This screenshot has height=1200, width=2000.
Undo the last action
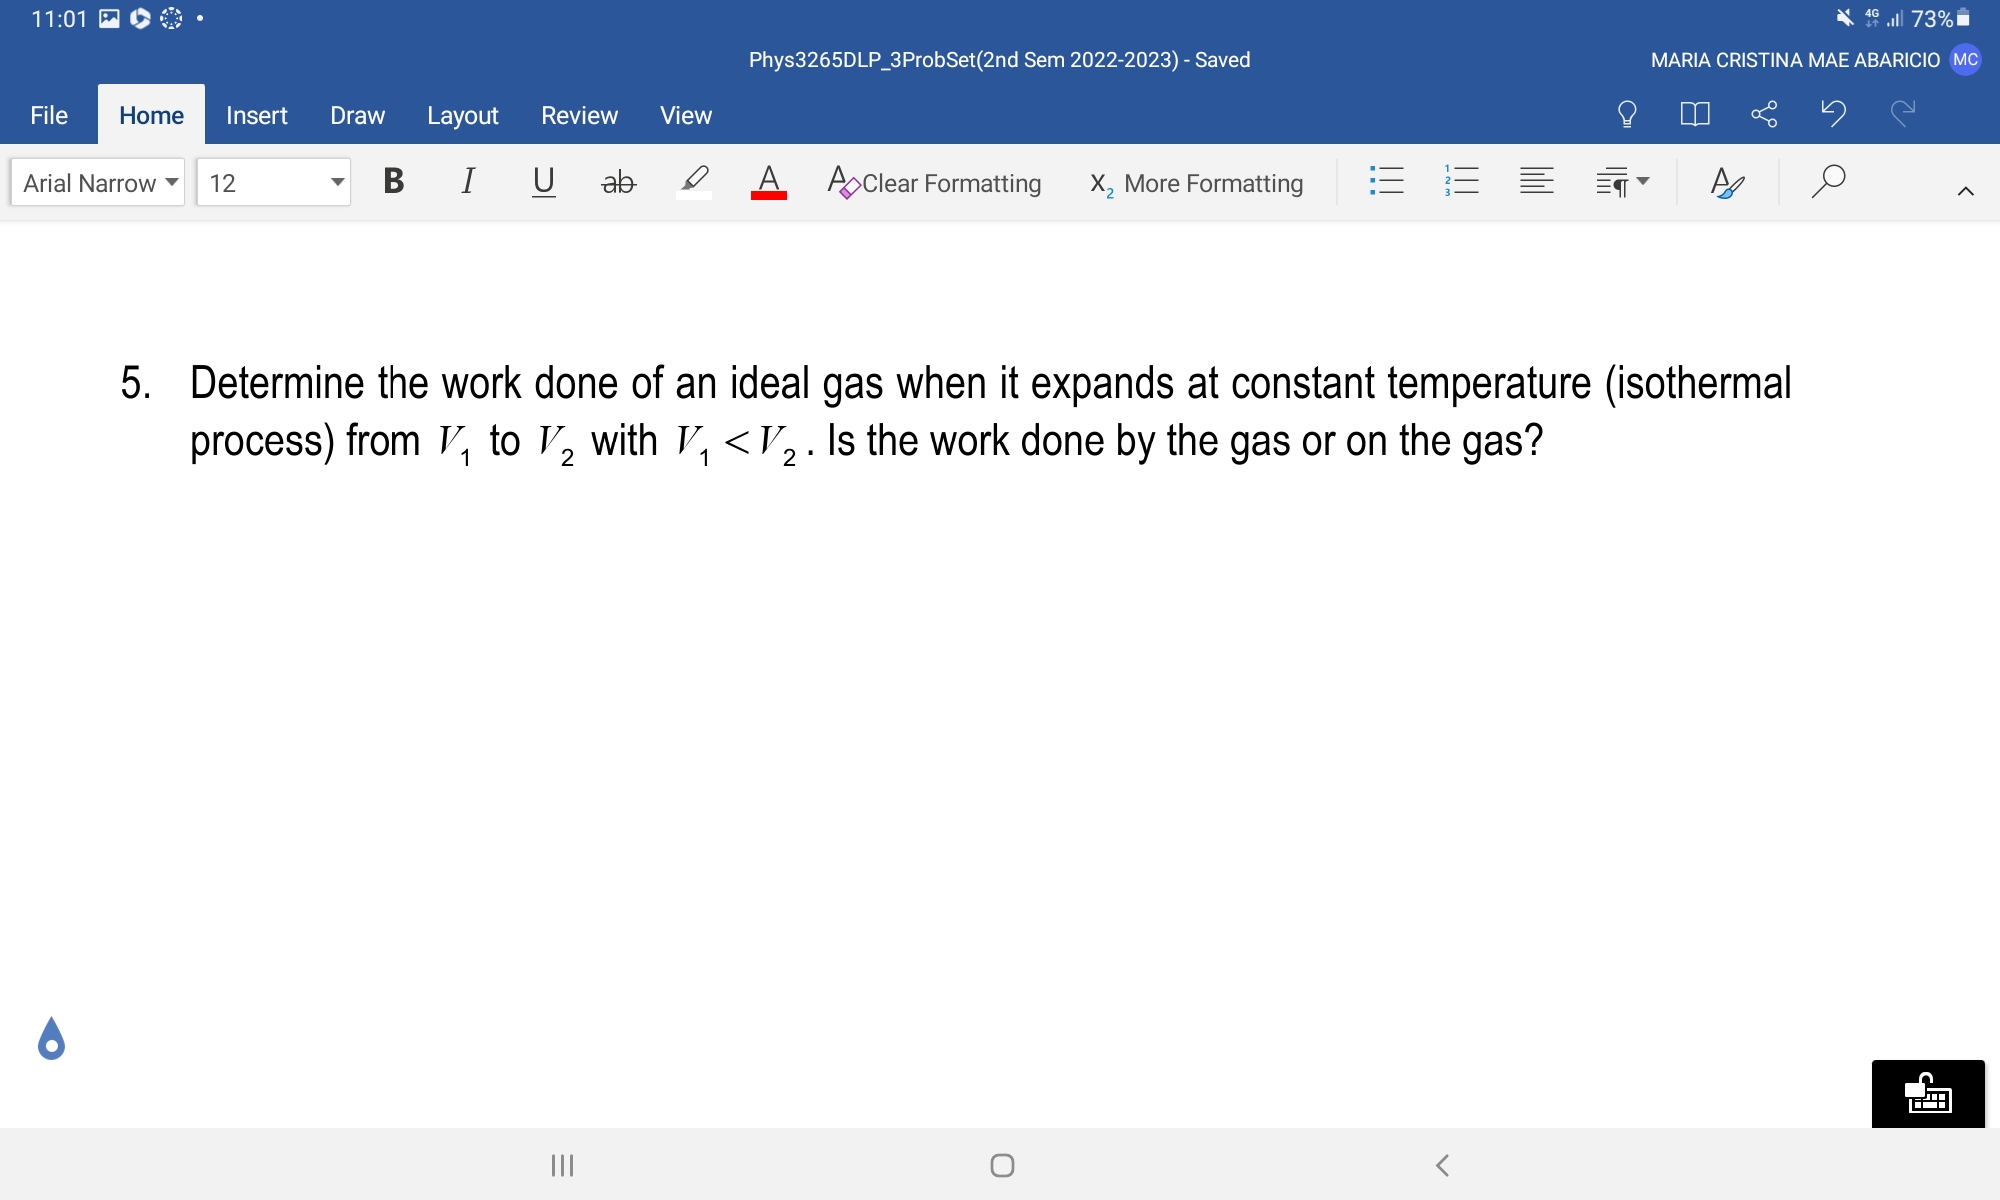1833,113
